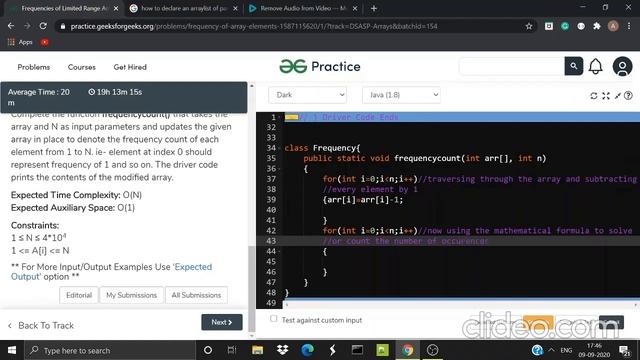Image resolution: width=640 pixels, height=360 pixels.
Task: Place cursor on line 45 in editor
Action: [461, 262]
